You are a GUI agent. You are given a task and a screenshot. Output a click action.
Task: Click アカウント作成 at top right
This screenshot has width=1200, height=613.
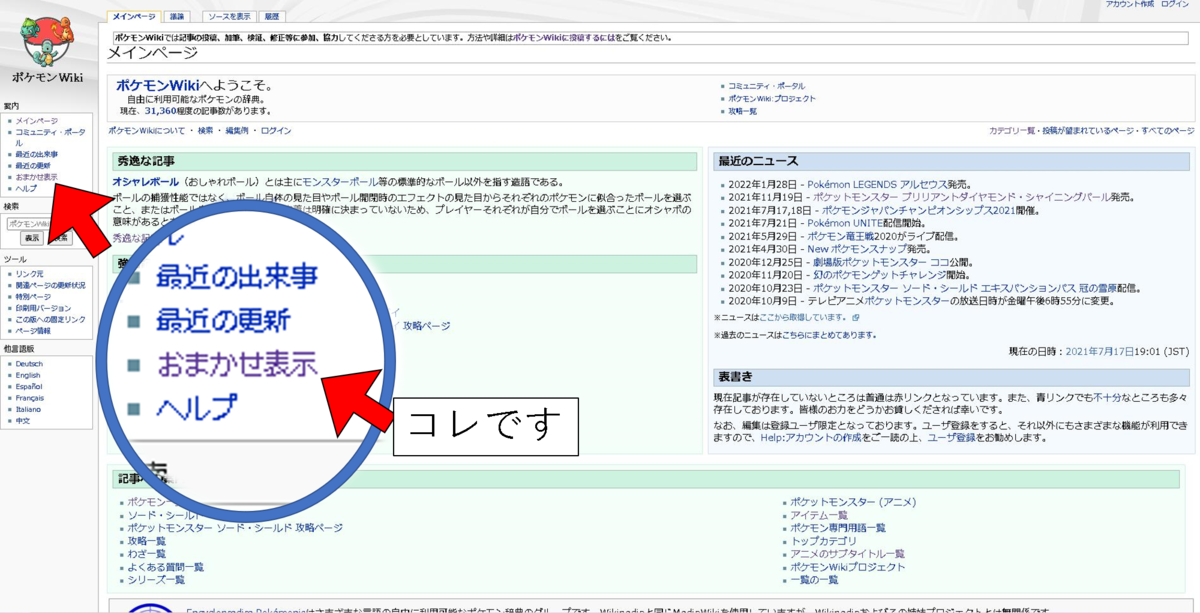(x=1129, y=4)
